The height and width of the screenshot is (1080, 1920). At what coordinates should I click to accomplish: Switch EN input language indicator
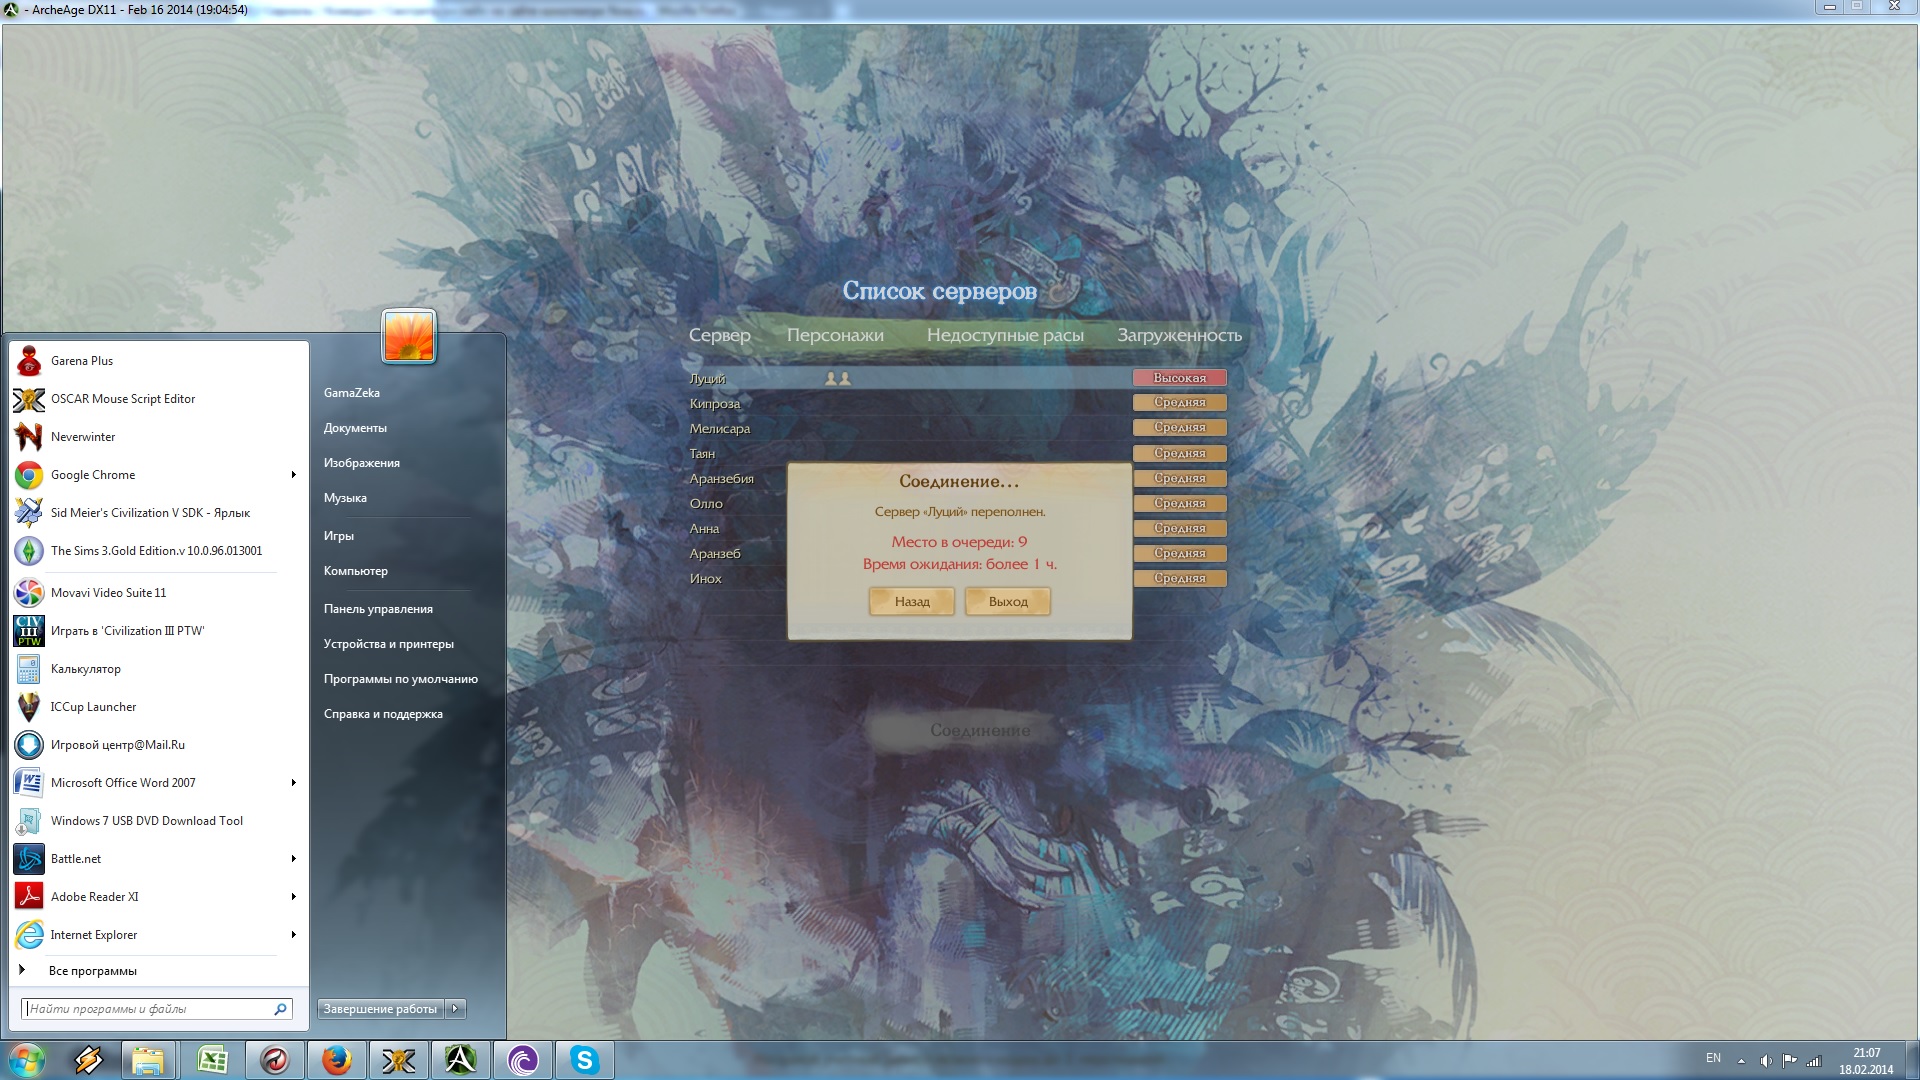(1713, 1058)
